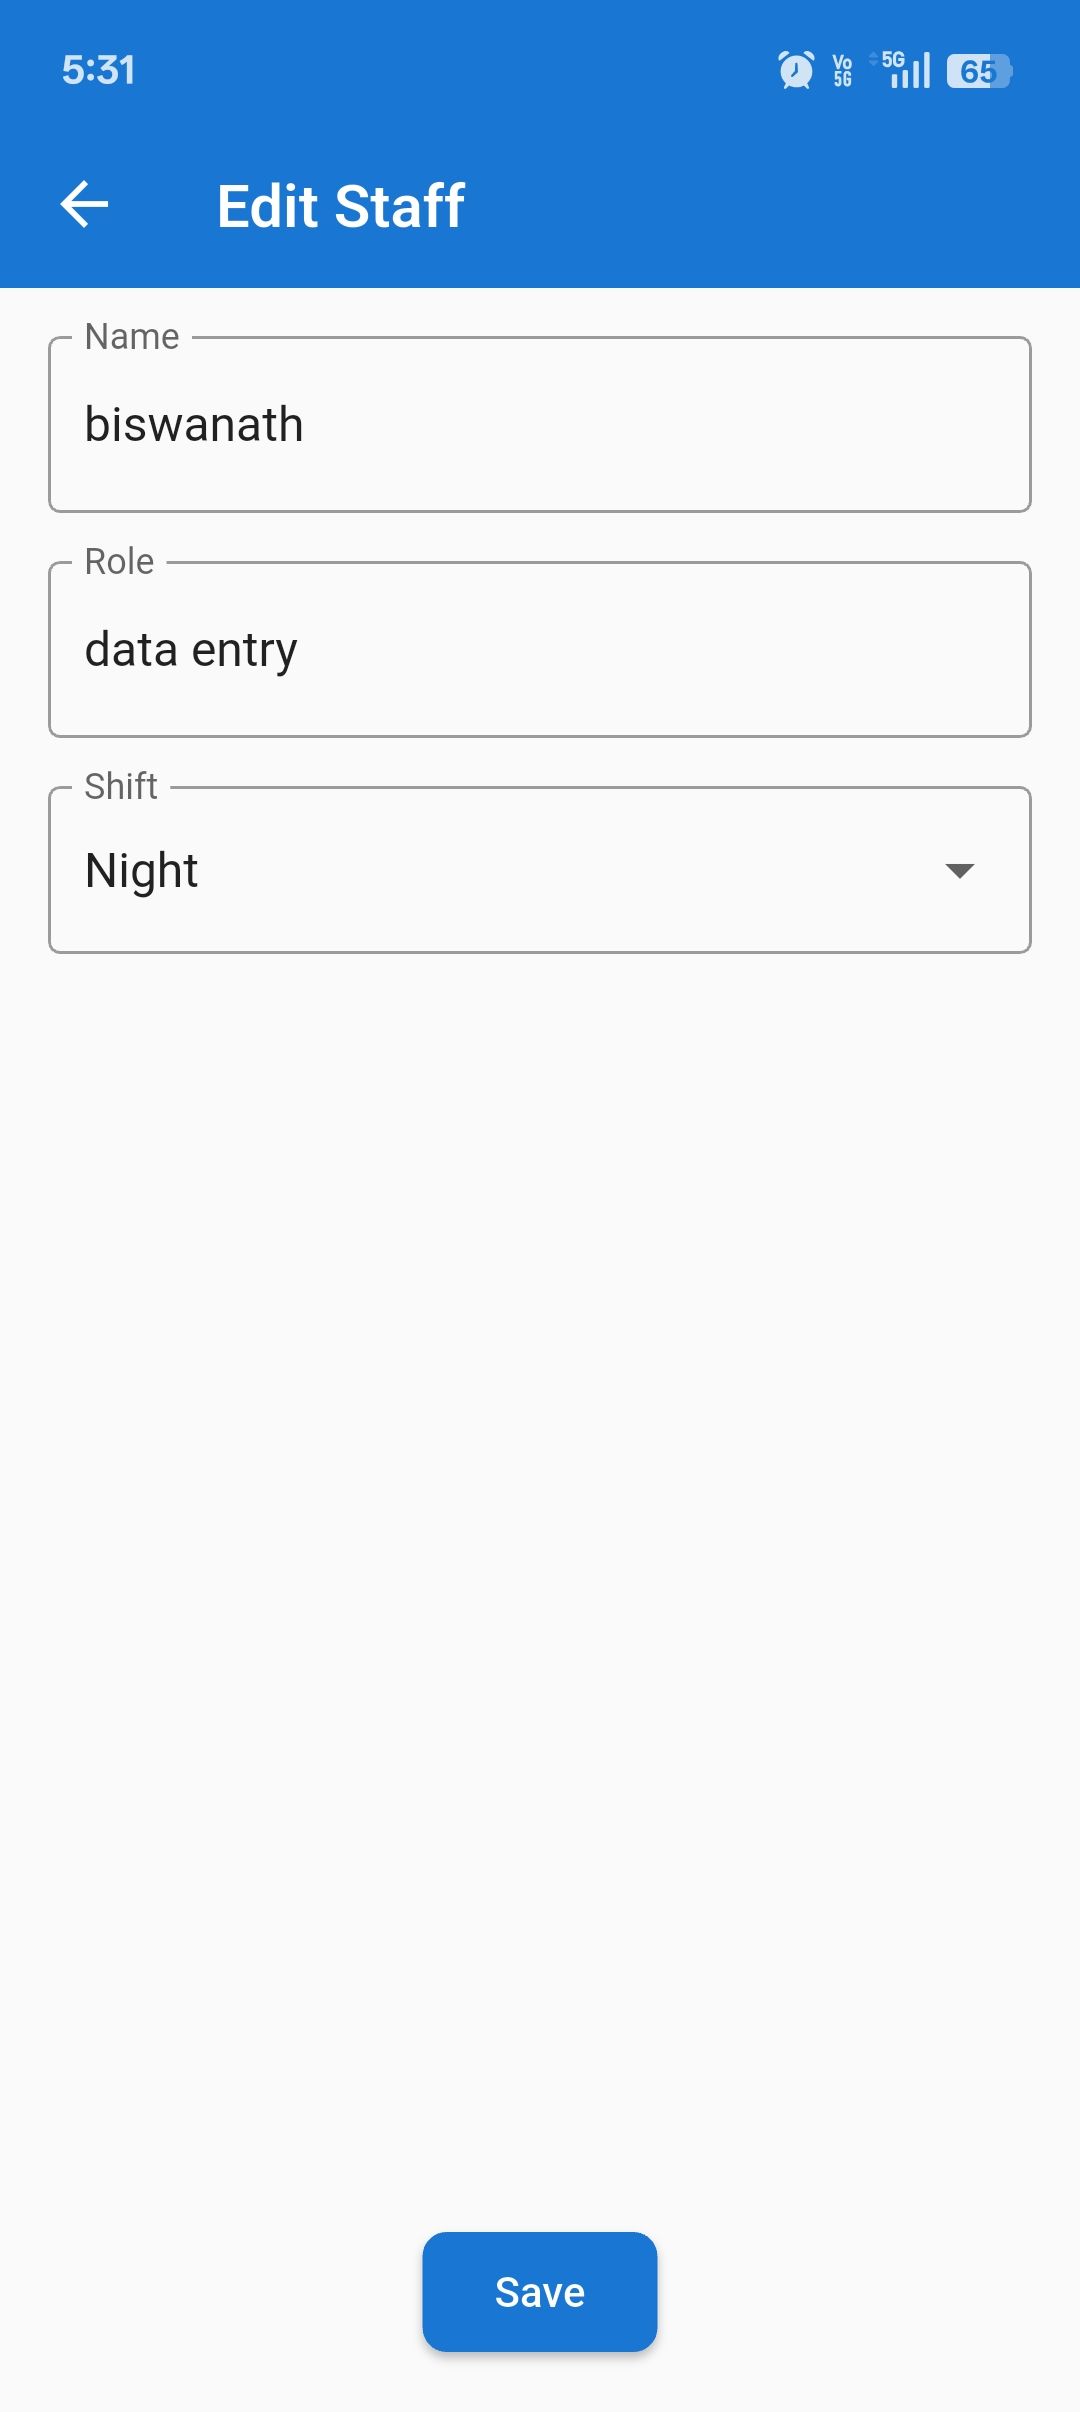Tap the empty area below Shift field

(540, 1500)
